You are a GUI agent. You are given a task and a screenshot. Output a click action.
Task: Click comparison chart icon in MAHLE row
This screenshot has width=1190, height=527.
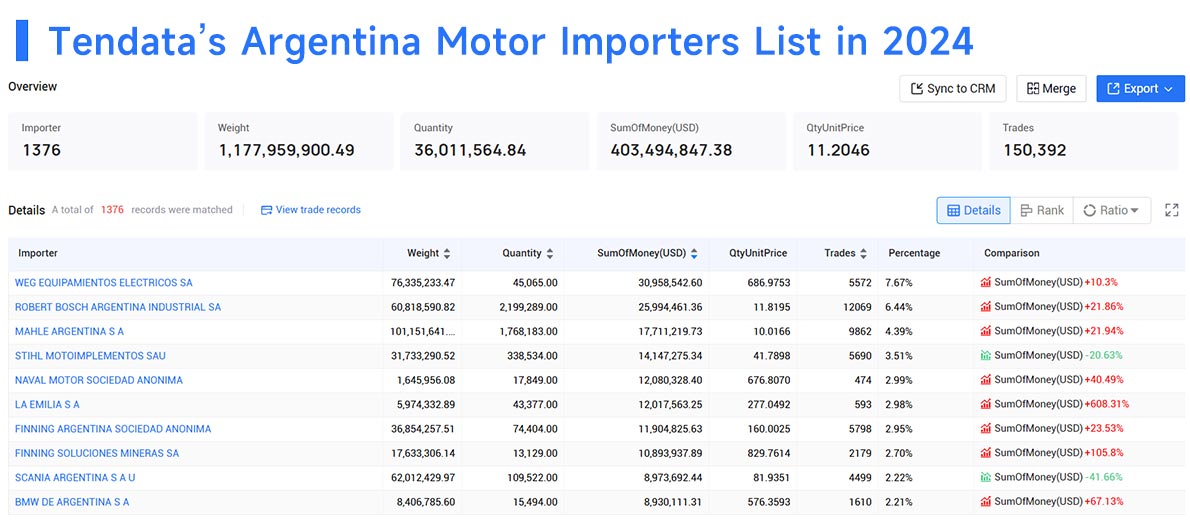pos(986,331)
